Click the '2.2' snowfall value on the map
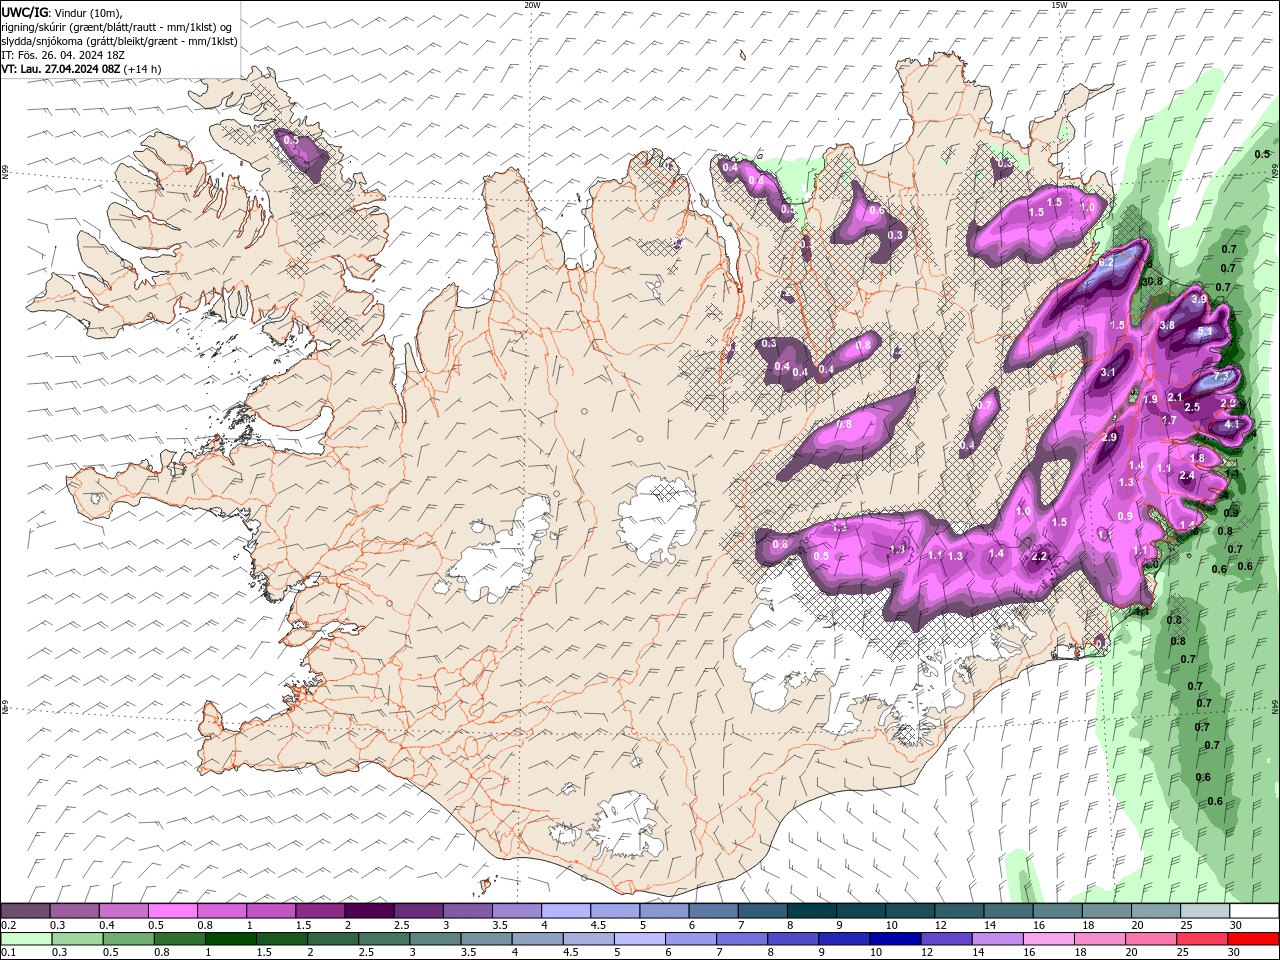Screen dimensions: 1280x960 pos(1039,557)
